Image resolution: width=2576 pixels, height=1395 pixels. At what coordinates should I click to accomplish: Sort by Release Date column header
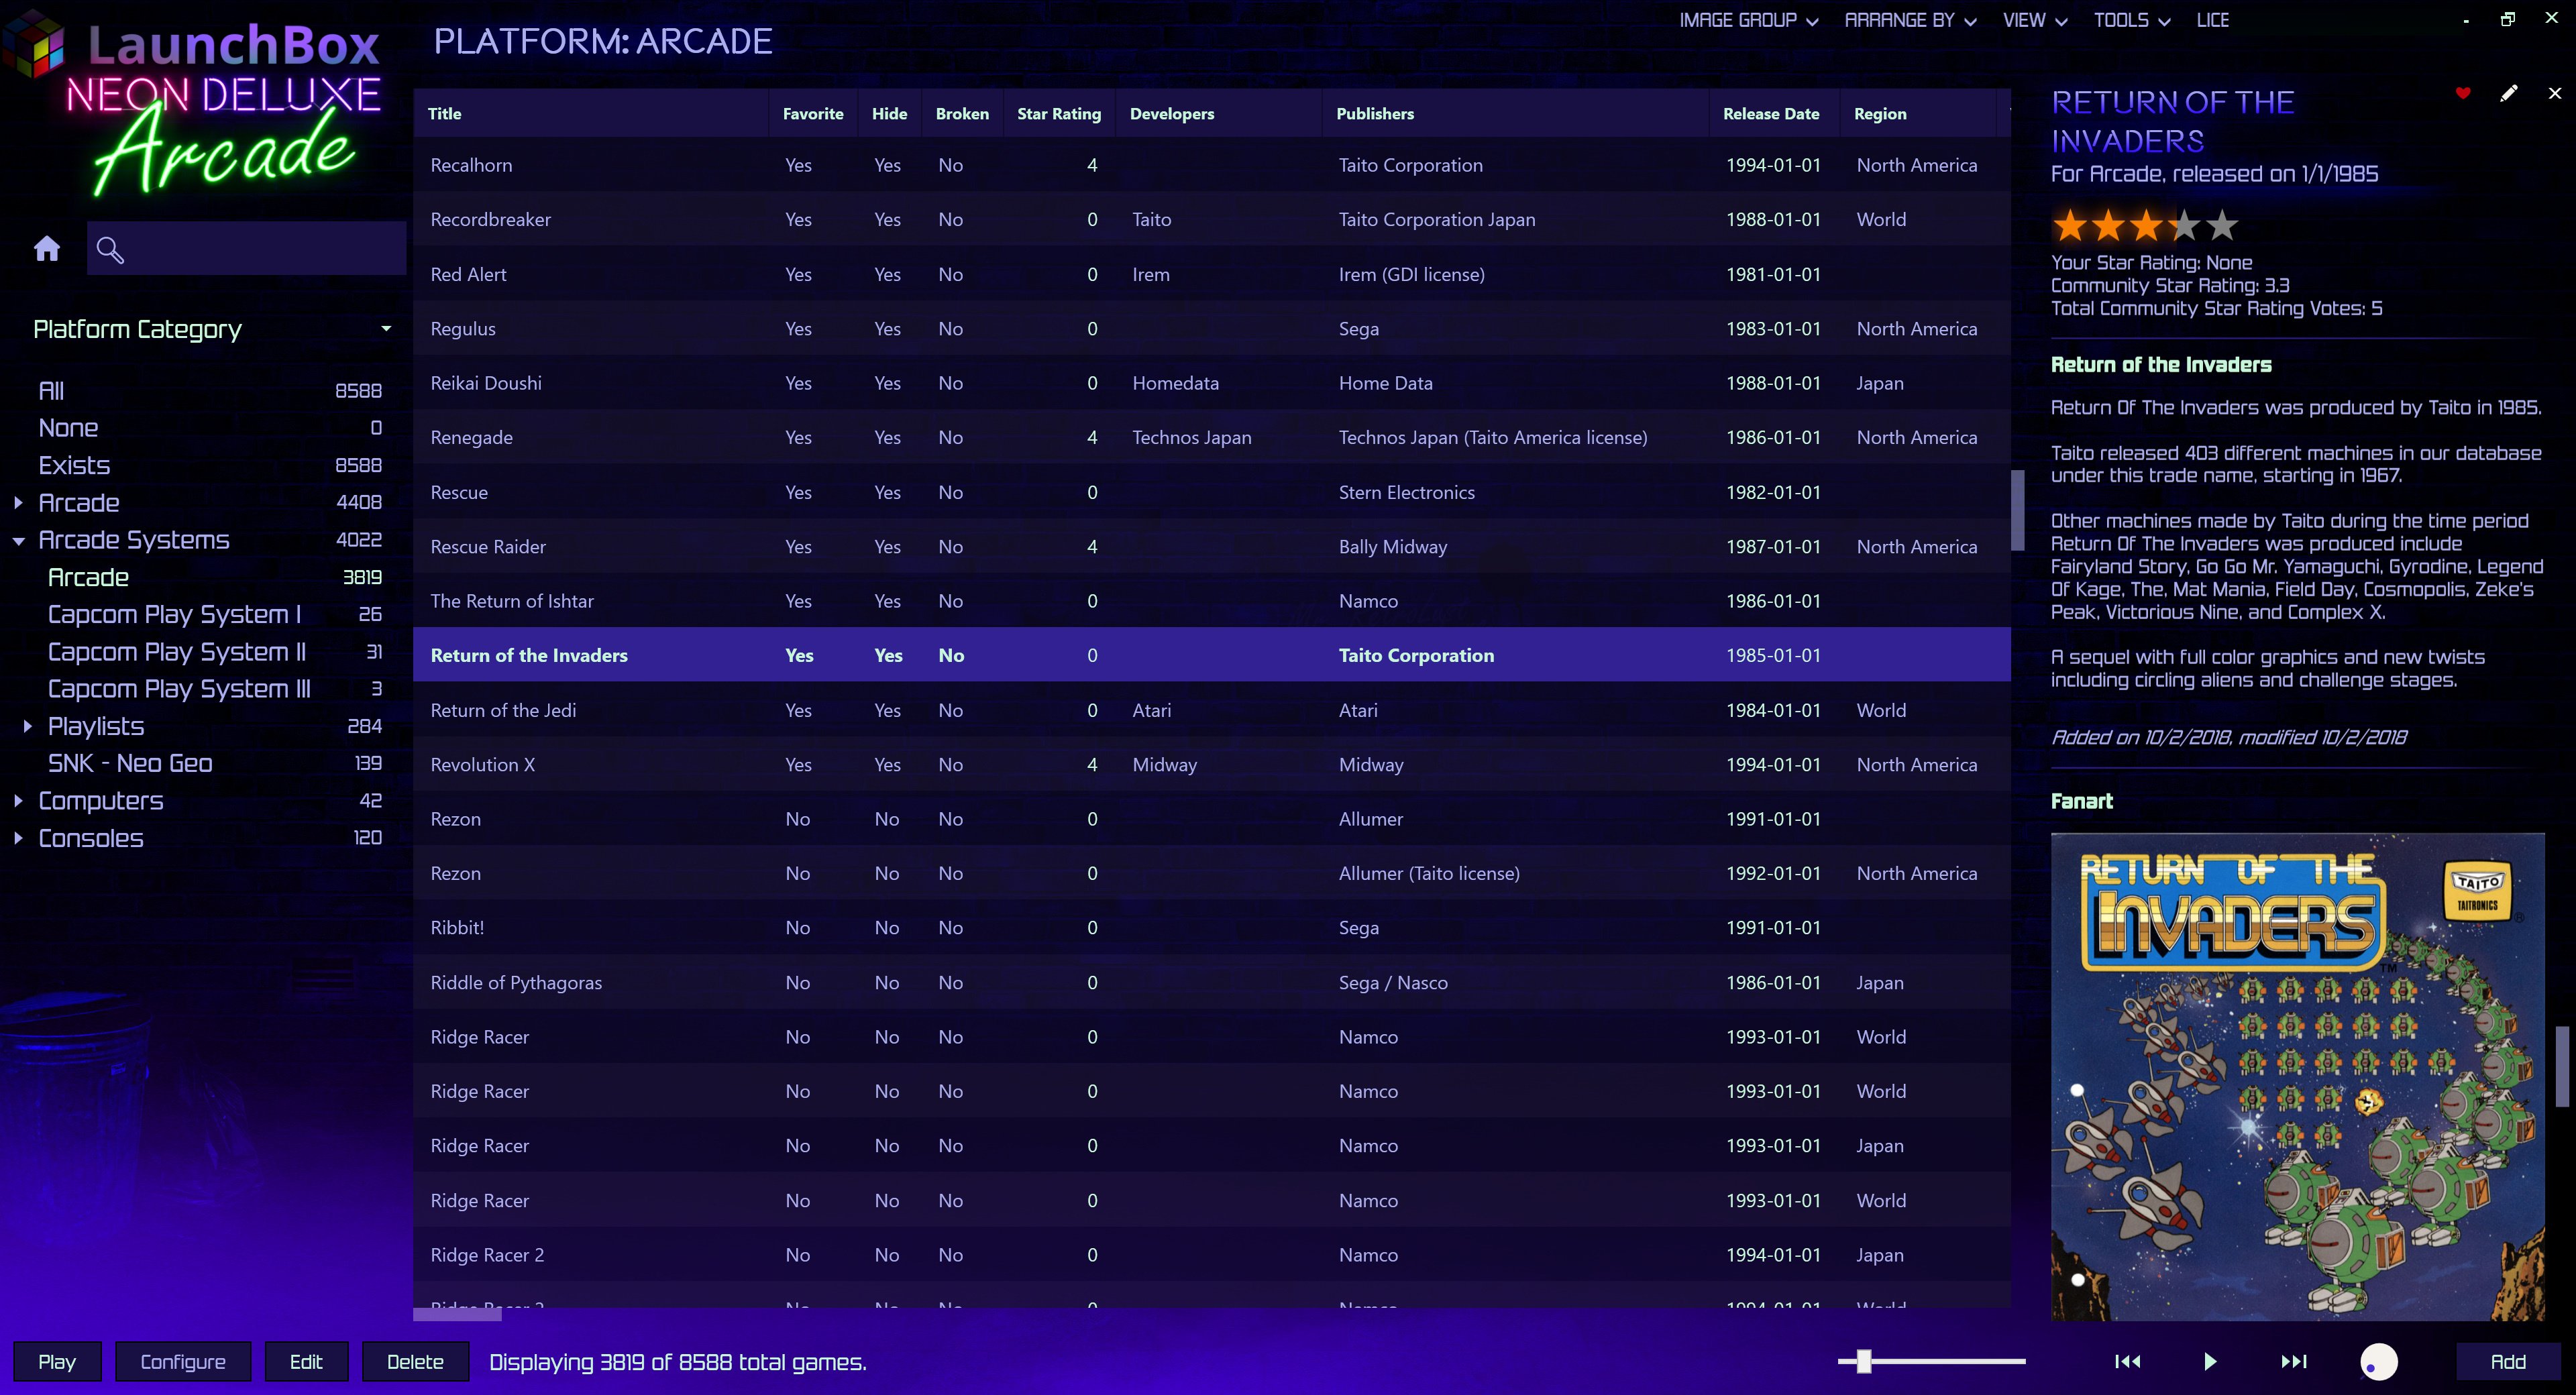[x=1774, y=114]
